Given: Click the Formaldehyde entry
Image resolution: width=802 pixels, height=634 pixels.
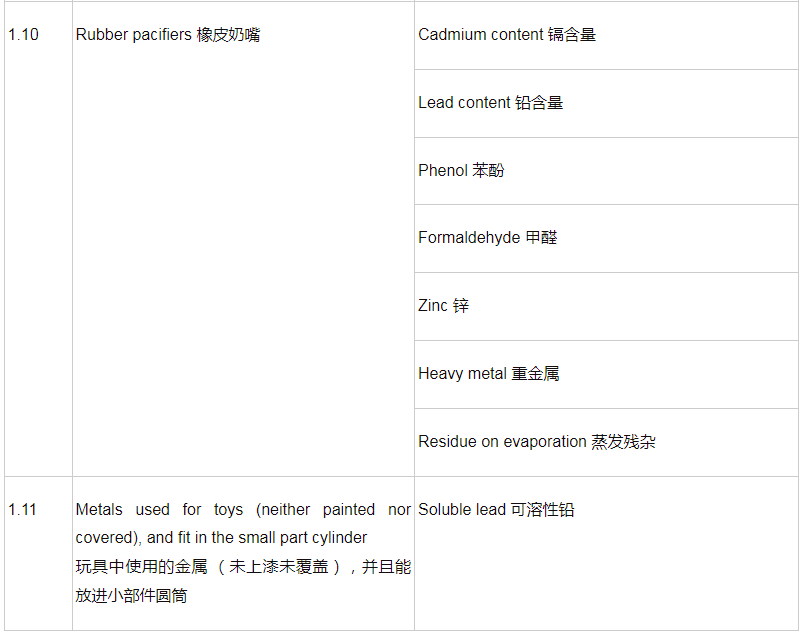Looking at the screenshot, I should [x=469, y=238].
